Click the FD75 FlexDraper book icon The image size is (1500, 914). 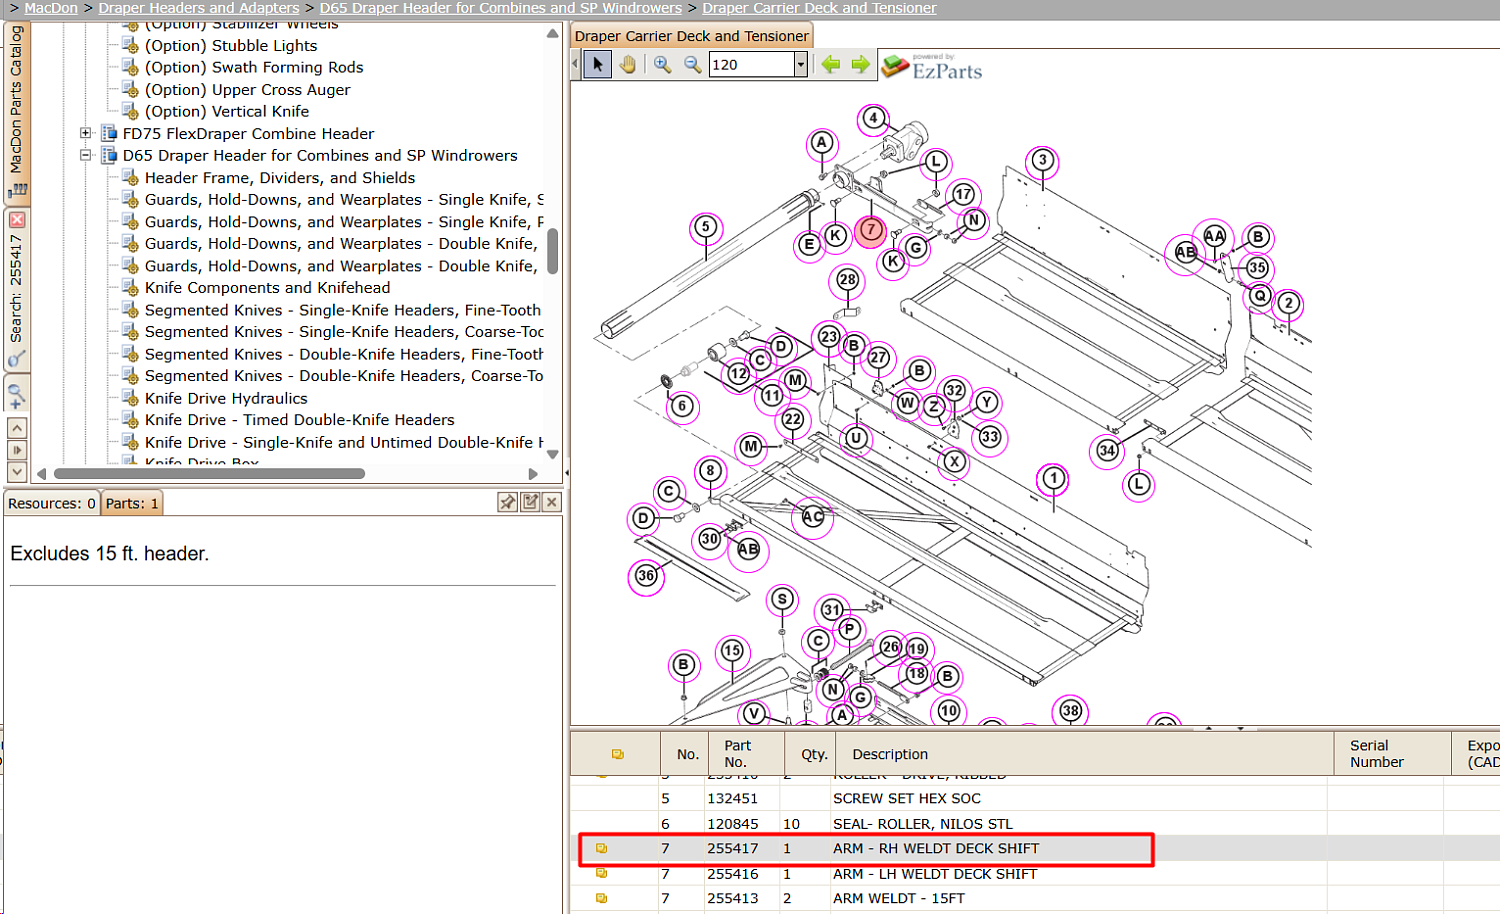109,133
